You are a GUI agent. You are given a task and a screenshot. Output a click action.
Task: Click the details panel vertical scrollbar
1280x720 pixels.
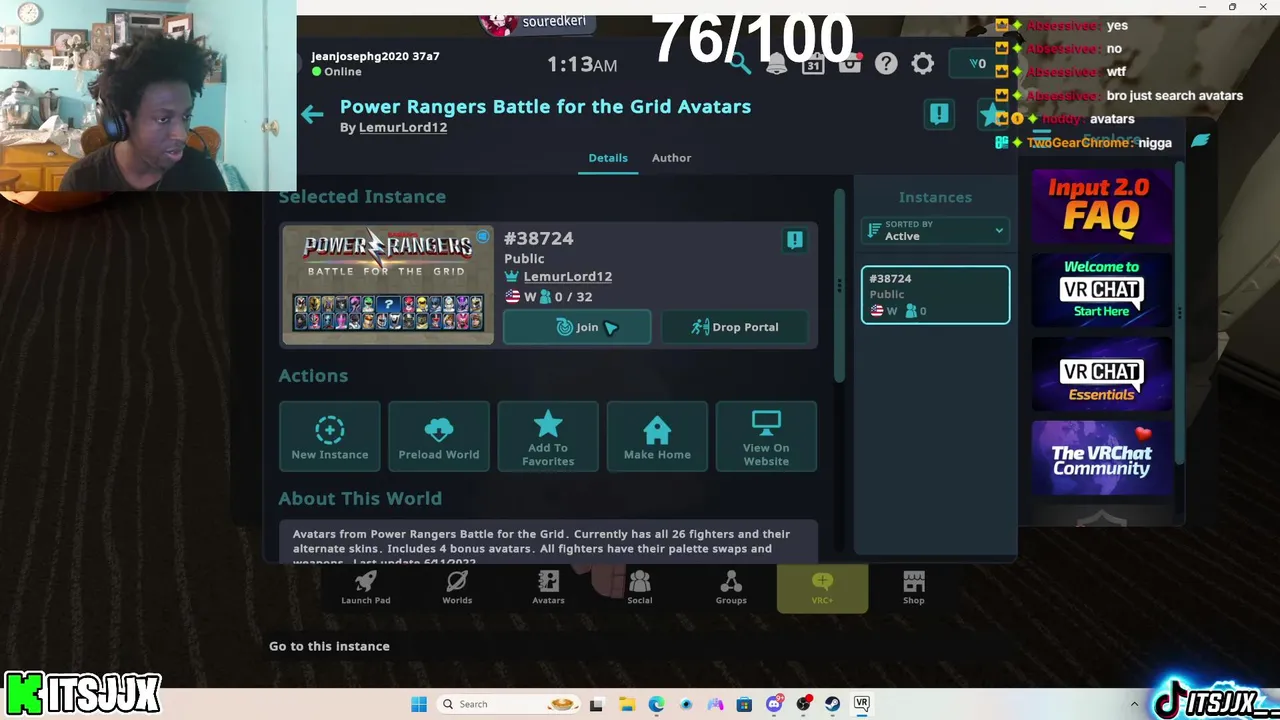point(839,285)
